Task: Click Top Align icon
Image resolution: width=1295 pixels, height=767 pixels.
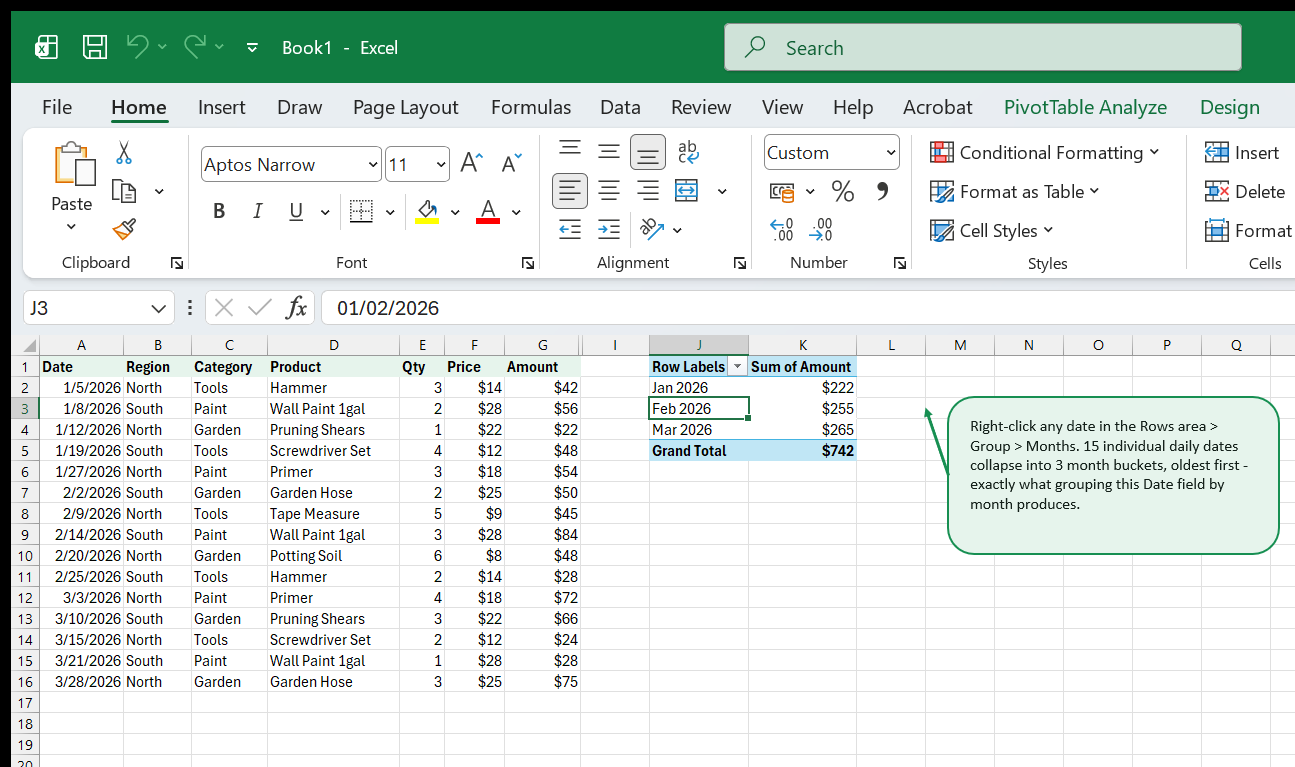Action: tap(570, 151)
